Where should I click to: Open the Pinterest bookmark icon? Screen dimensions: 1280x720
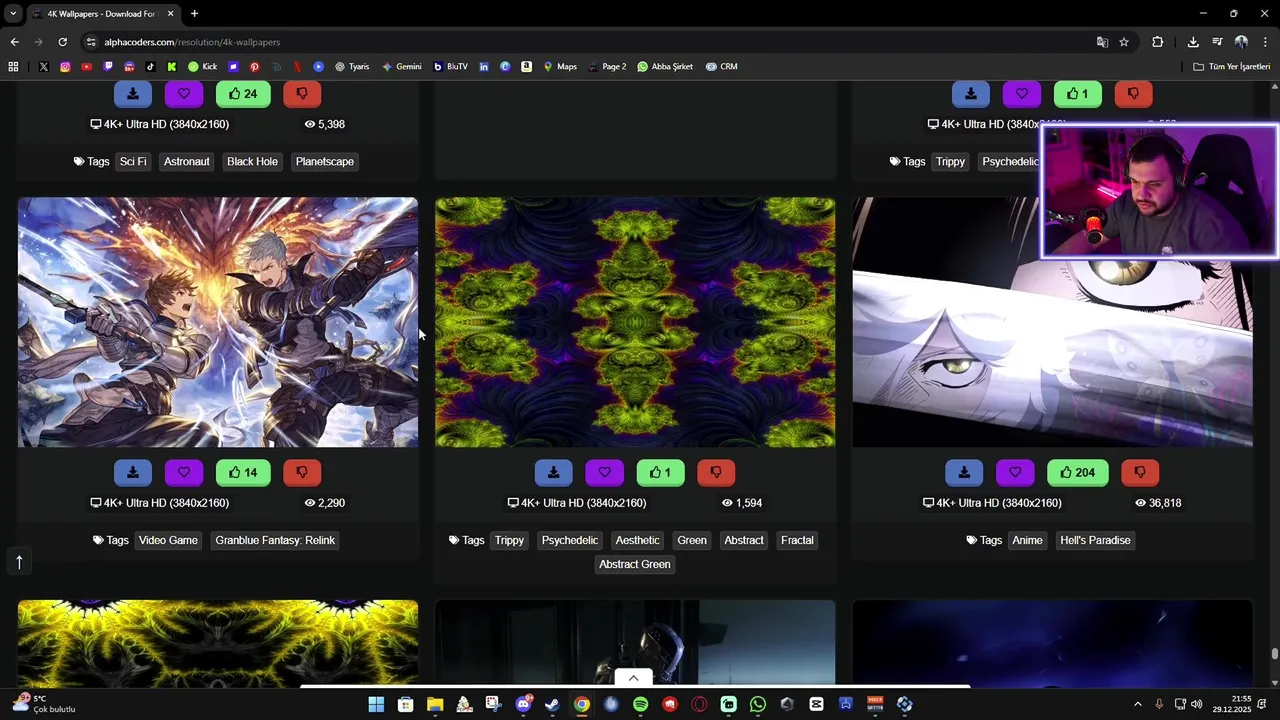[x=254, y=67]
